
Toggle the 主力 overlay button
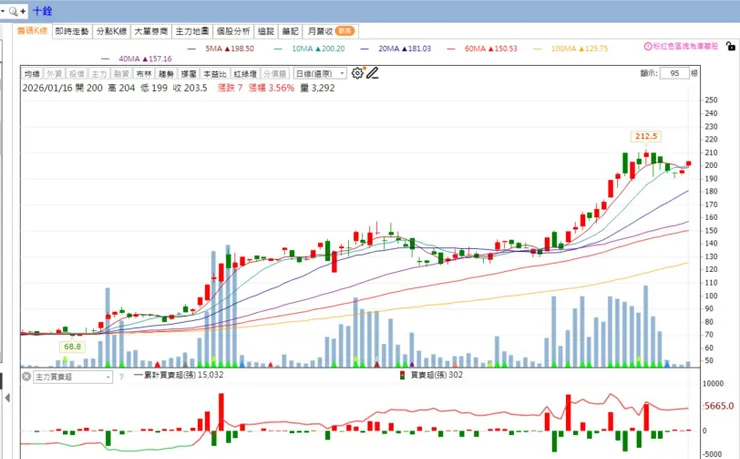99,74
